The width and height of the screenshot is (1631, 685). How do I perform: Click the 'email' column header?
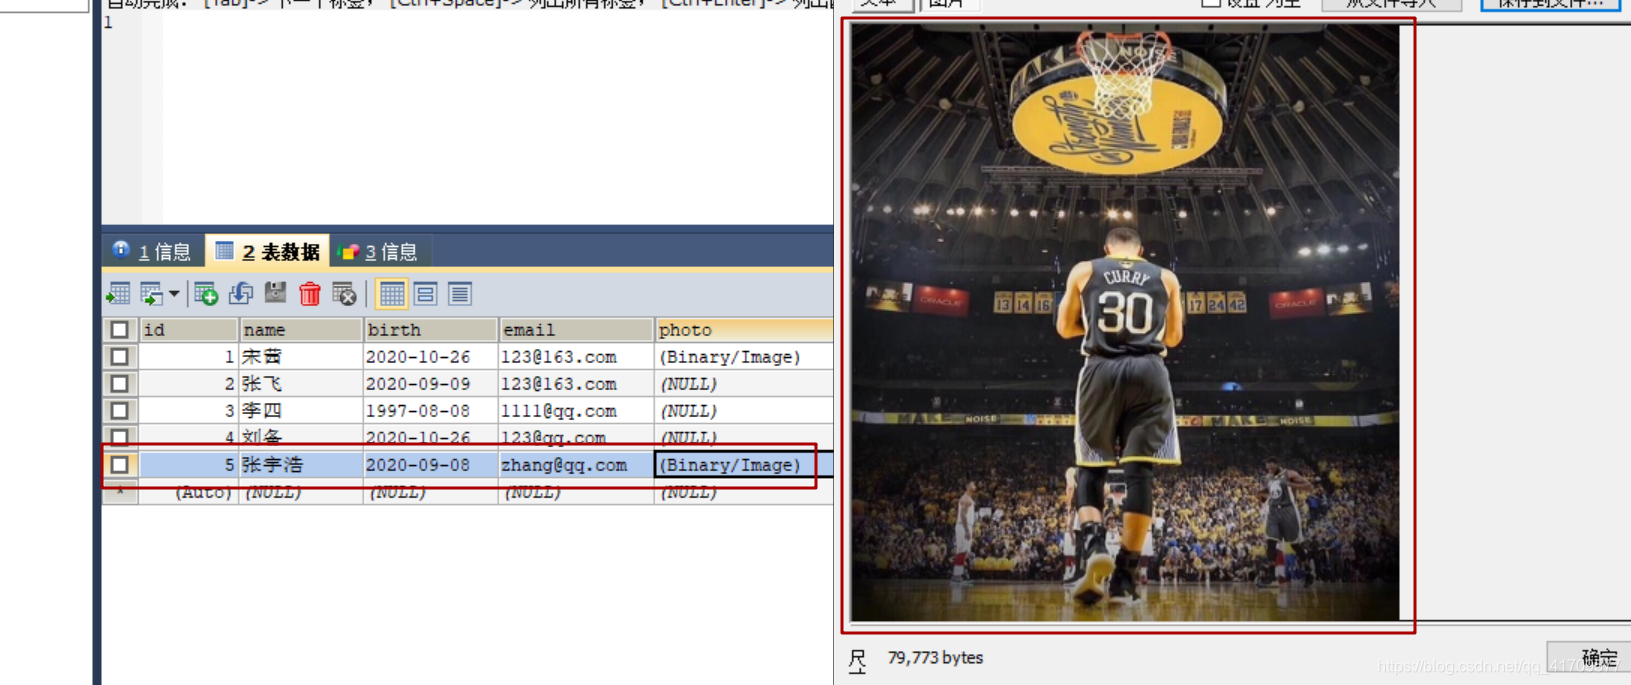click(576, 330)
